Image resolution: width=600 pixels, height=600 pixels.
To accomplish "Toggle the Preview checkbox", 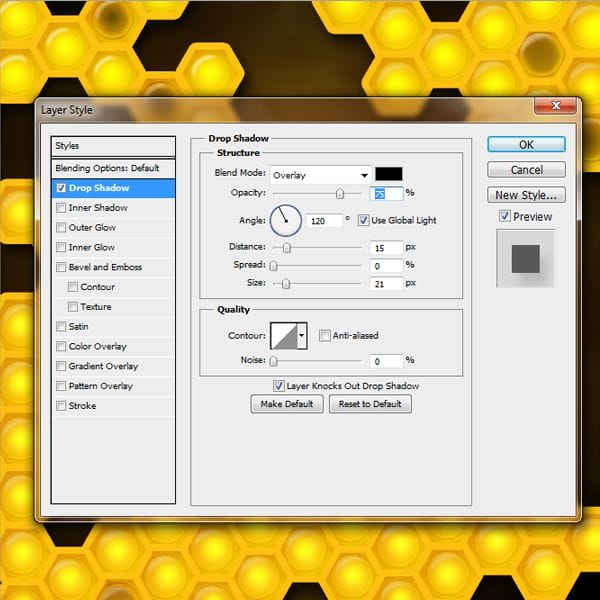I will (505, 217).
